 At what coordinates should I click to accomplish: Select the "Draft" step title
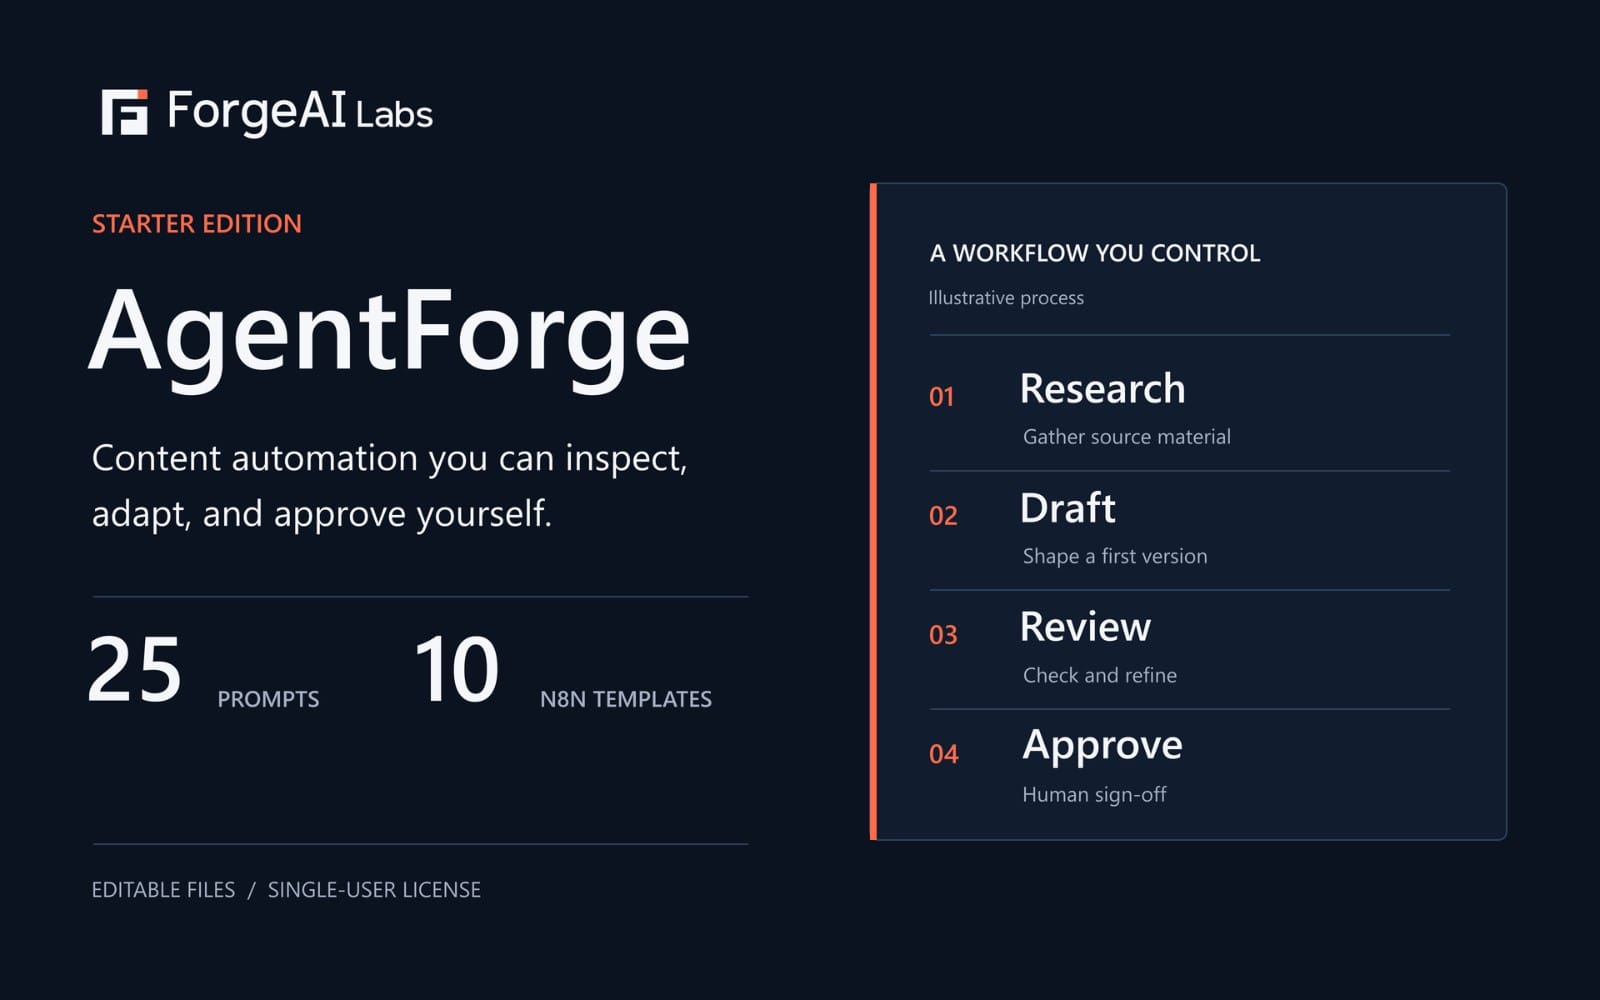click(x=1068, y=508)
